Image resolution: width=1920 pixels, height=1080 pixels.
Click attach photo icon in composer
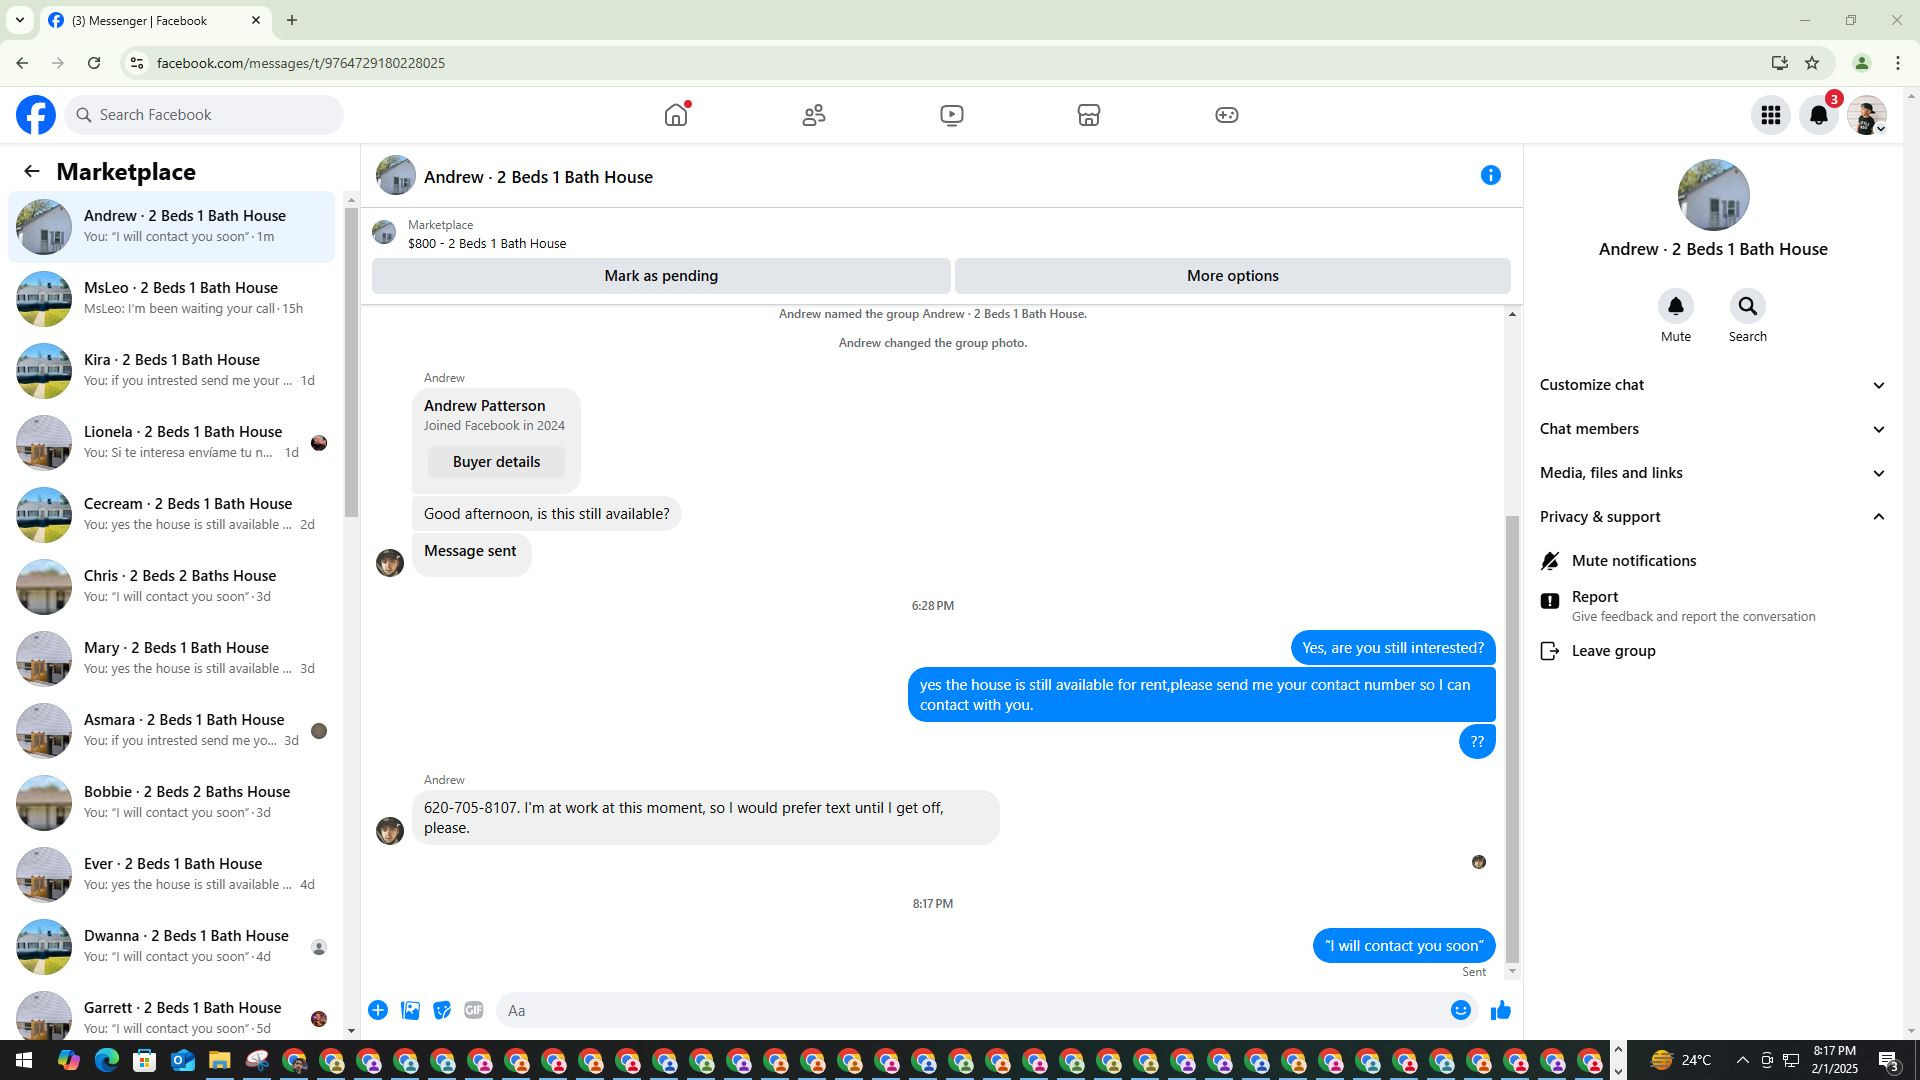pos(410,1010)
